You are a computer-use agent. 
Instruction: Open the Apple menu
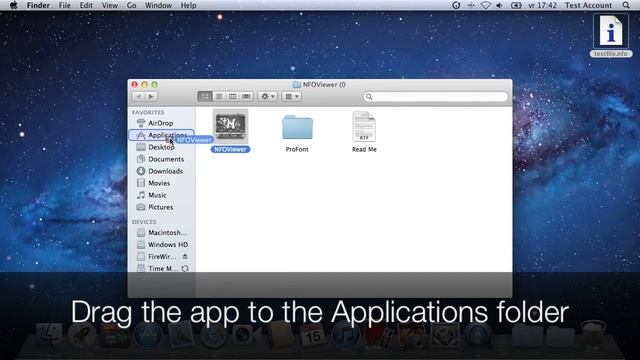click(x=13, y=5)
